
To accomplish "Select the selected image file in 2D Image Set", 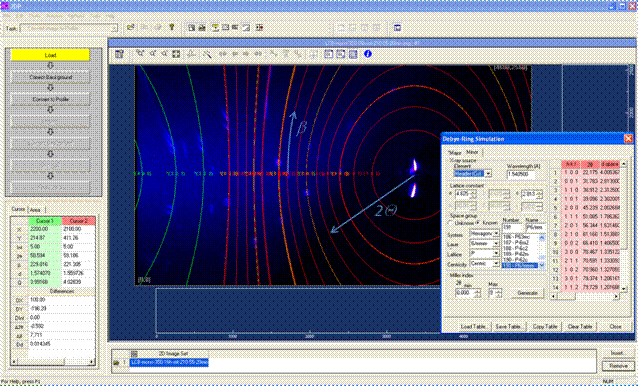I will click(x=169, y=362).
